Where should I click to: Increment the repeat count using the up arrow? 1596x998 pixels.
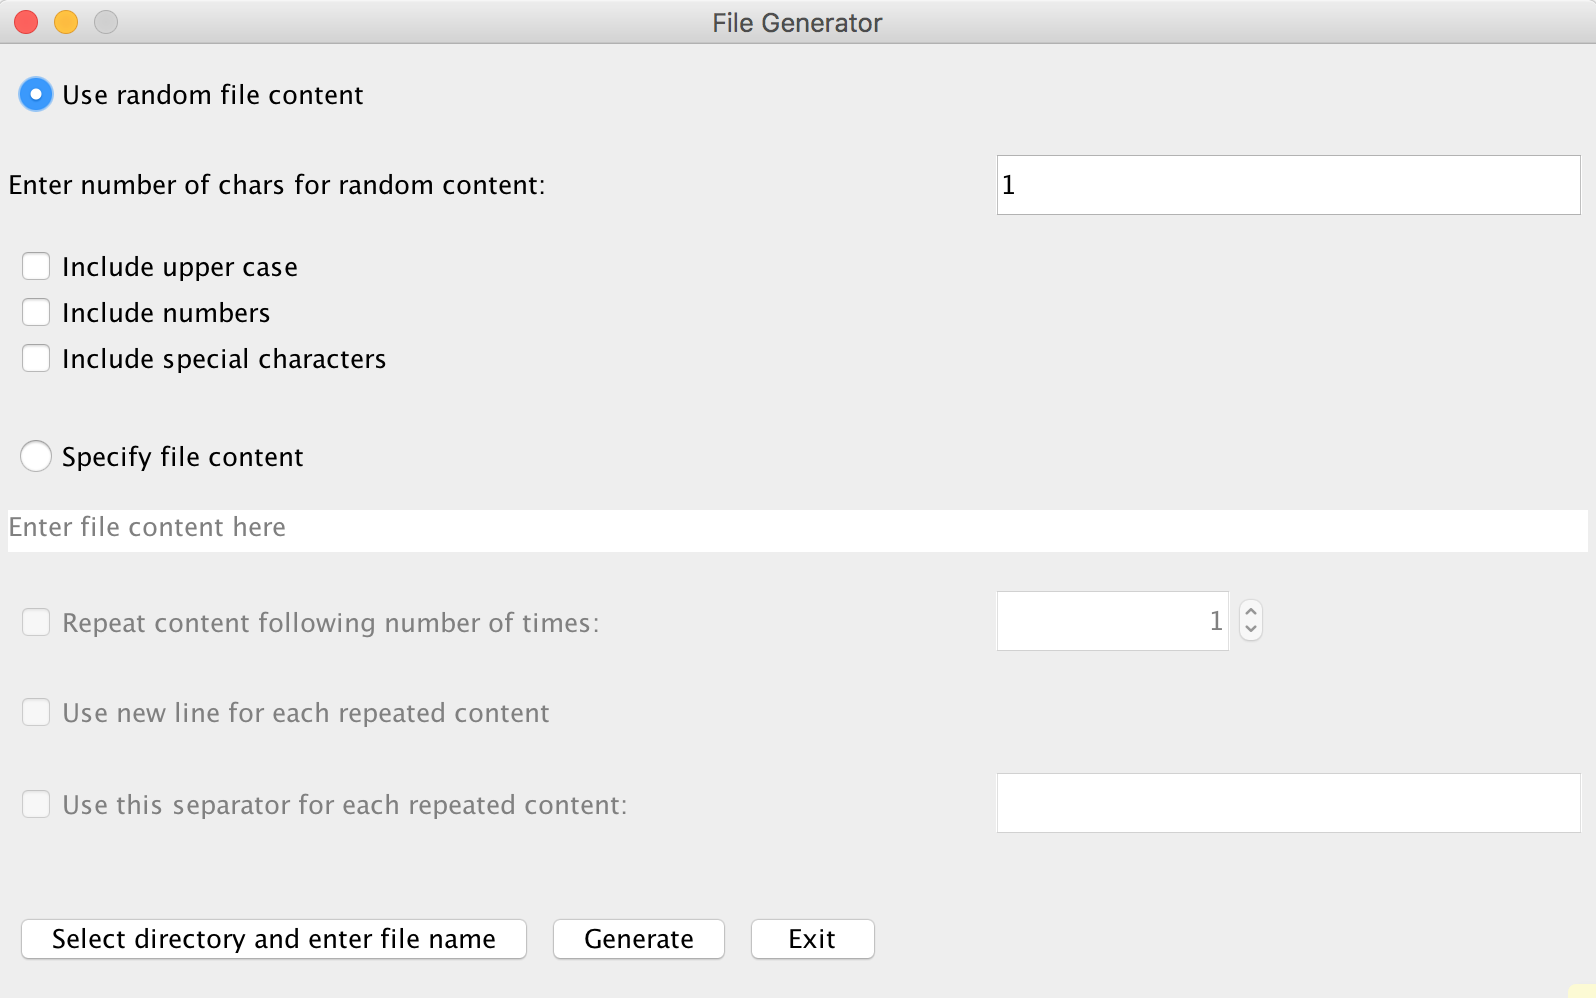pos(1251,612)
